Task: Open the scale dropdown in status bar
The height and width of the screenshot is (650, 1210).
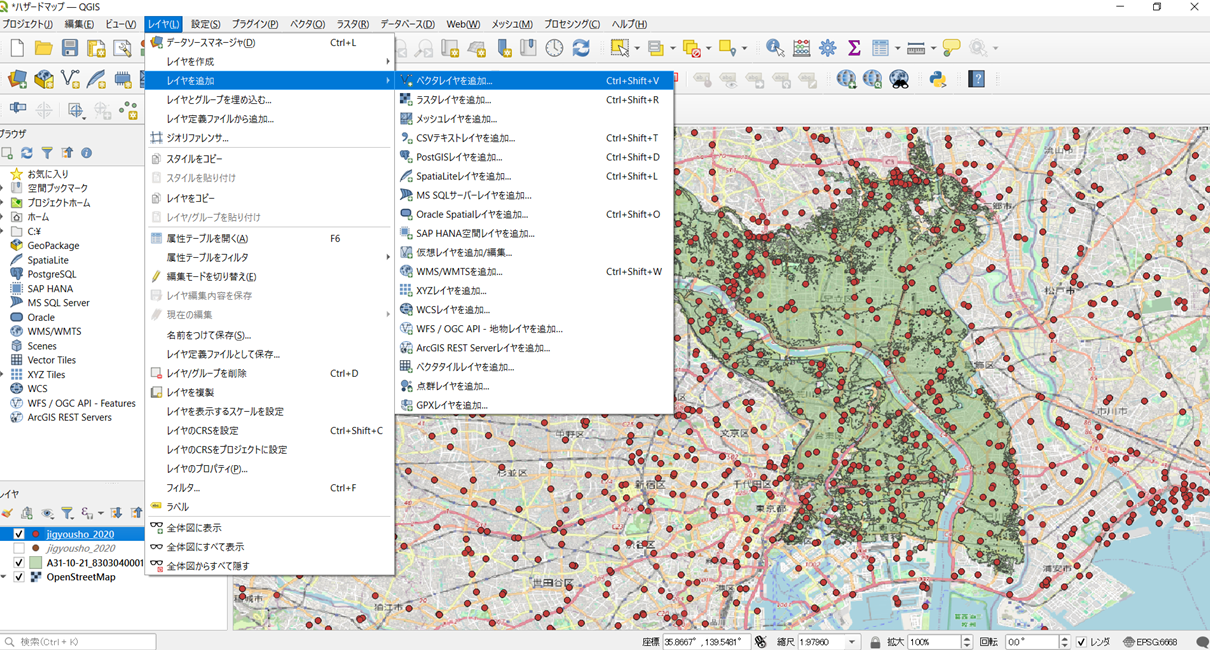Action: click(852, 642)
